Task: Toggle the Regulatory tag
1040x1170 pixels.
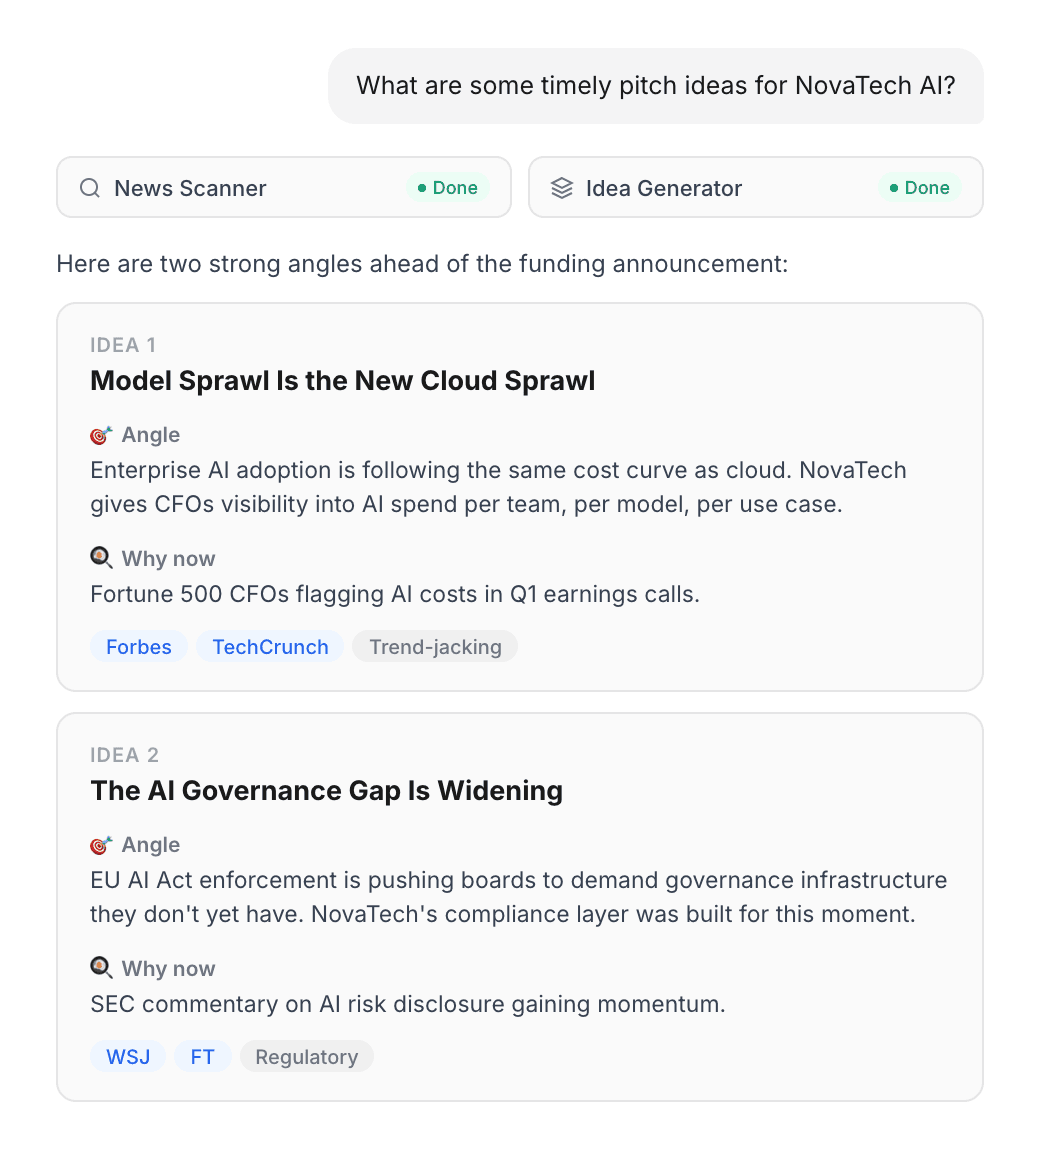Action: pyautogui.click(x=306, y=1056)
